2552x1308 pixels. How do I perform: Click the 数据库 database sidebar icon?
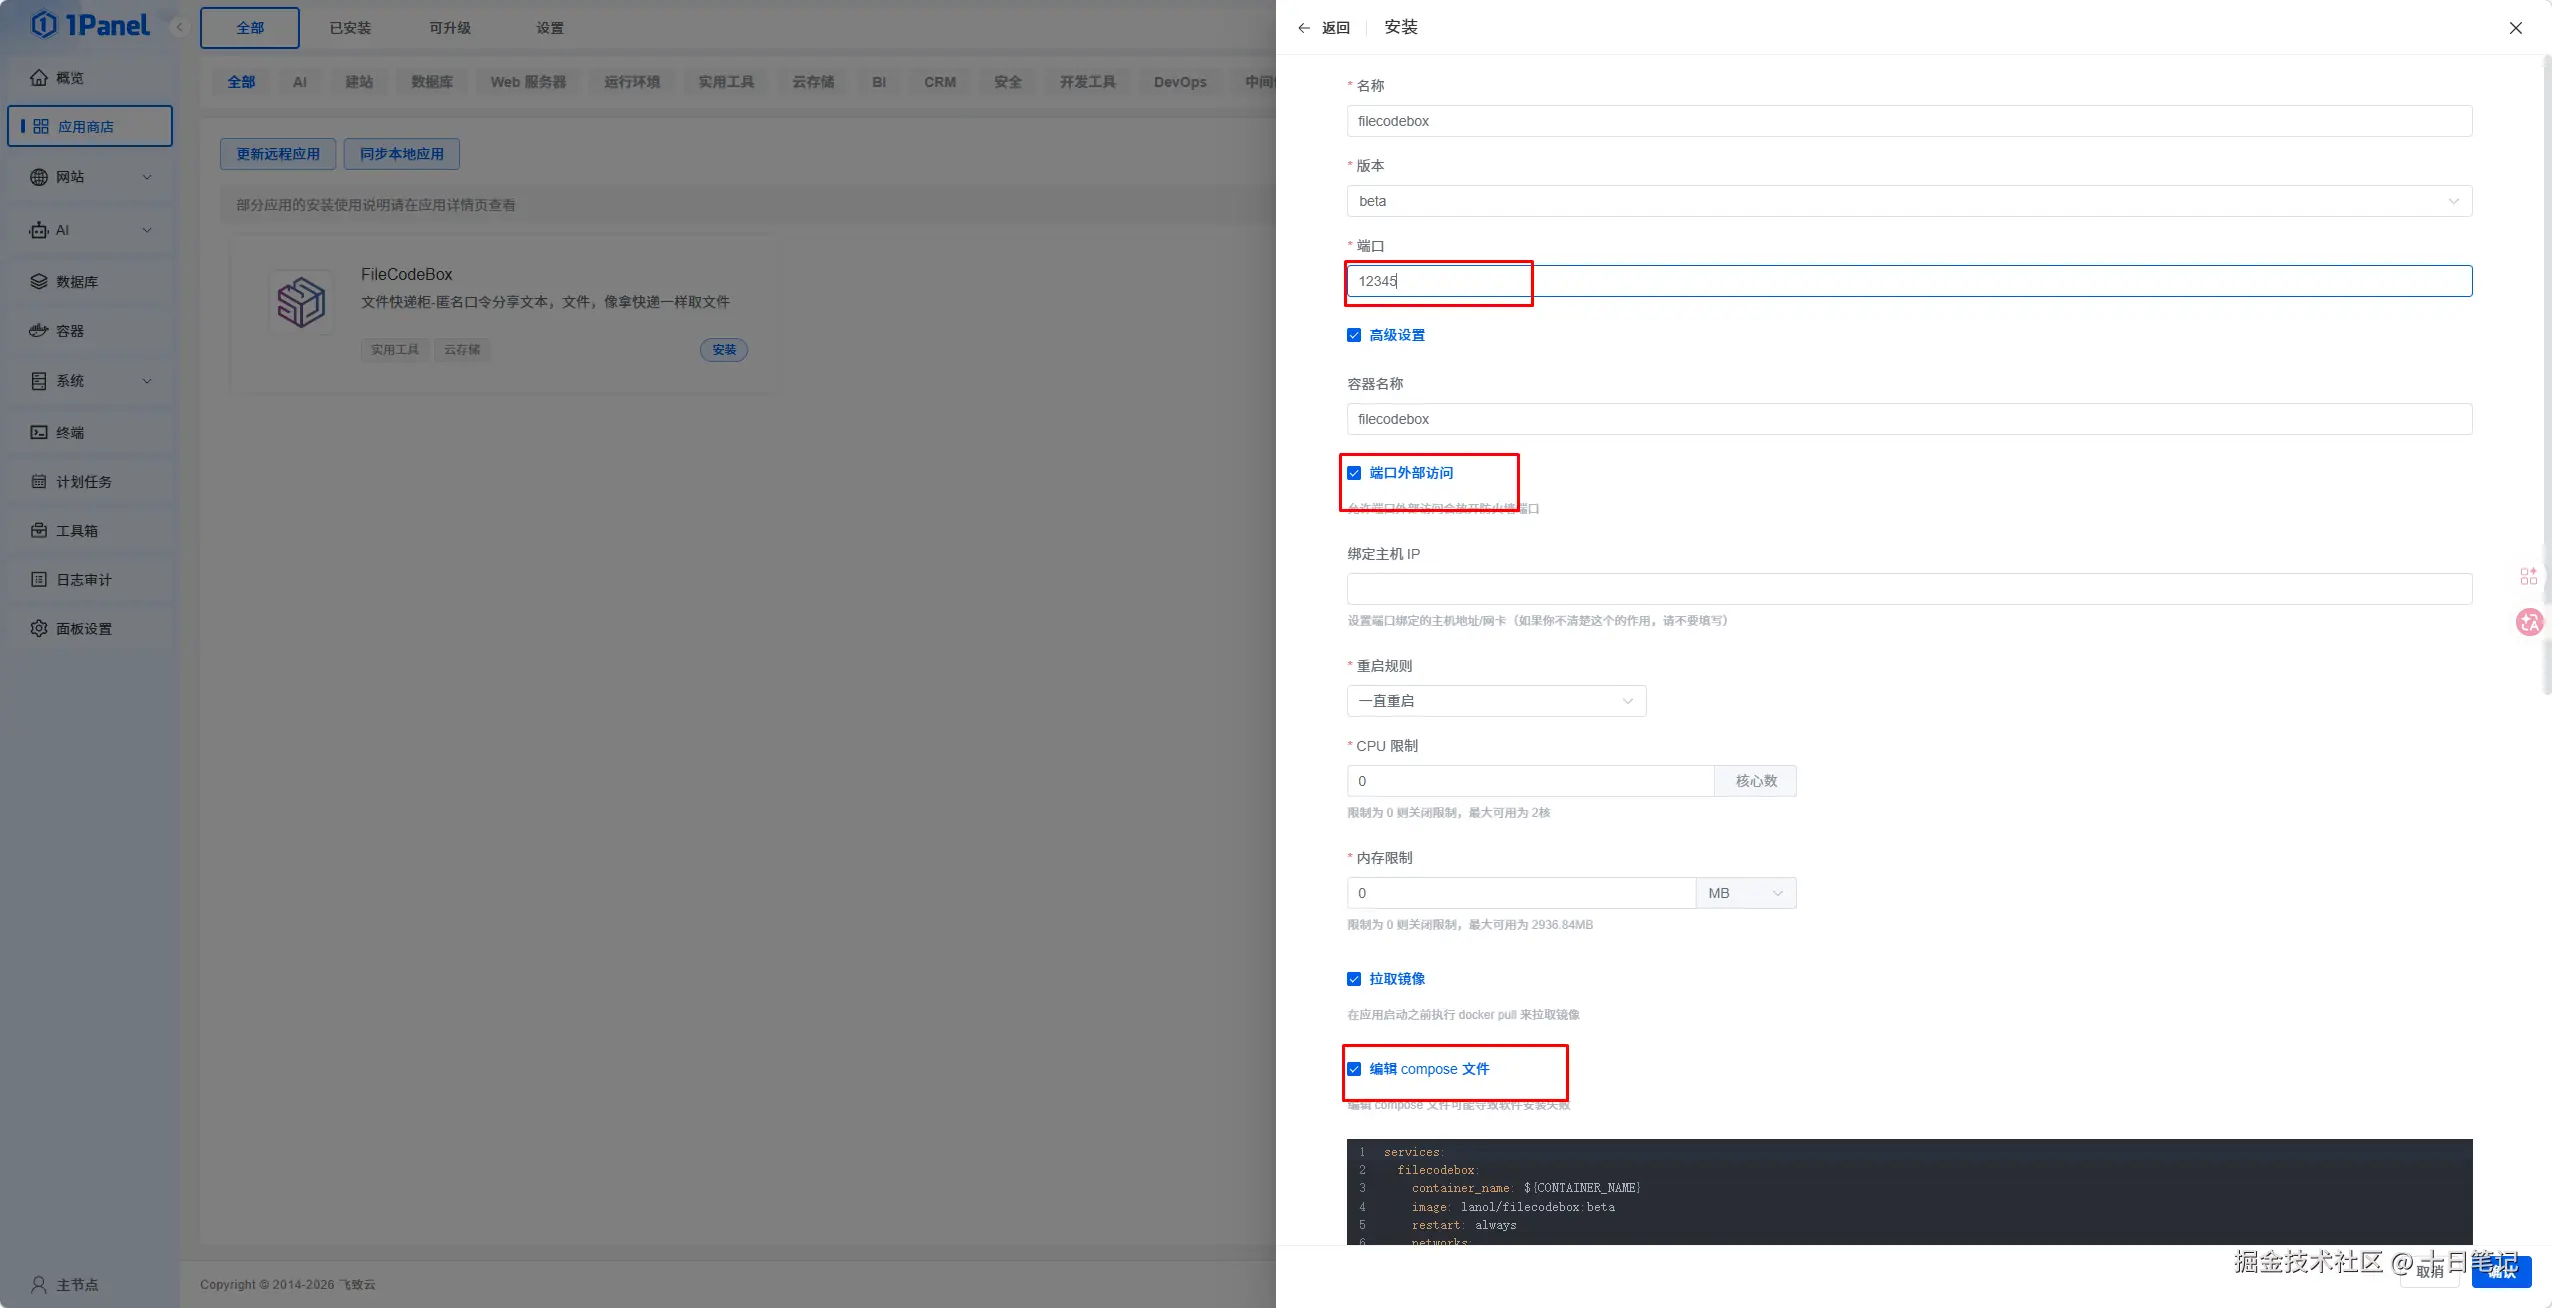click(x=39, y=282)
